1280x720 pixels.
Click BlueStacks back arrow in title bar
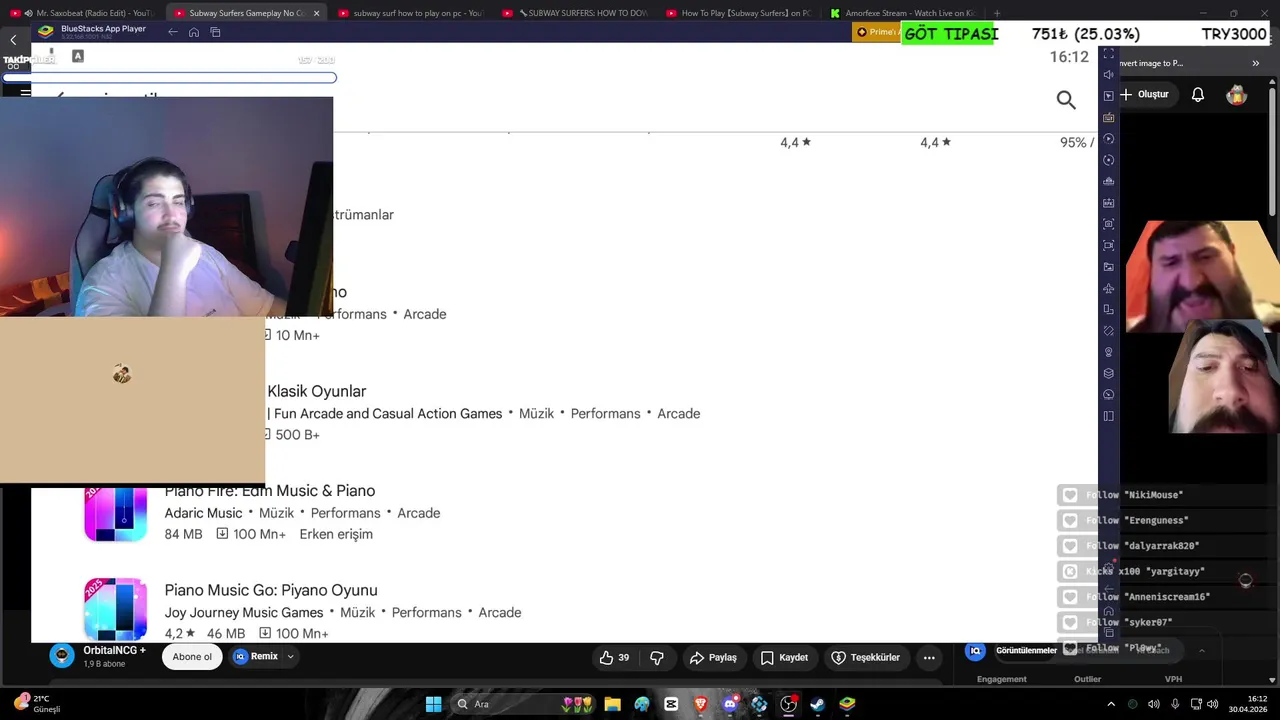tap(173, 32)
